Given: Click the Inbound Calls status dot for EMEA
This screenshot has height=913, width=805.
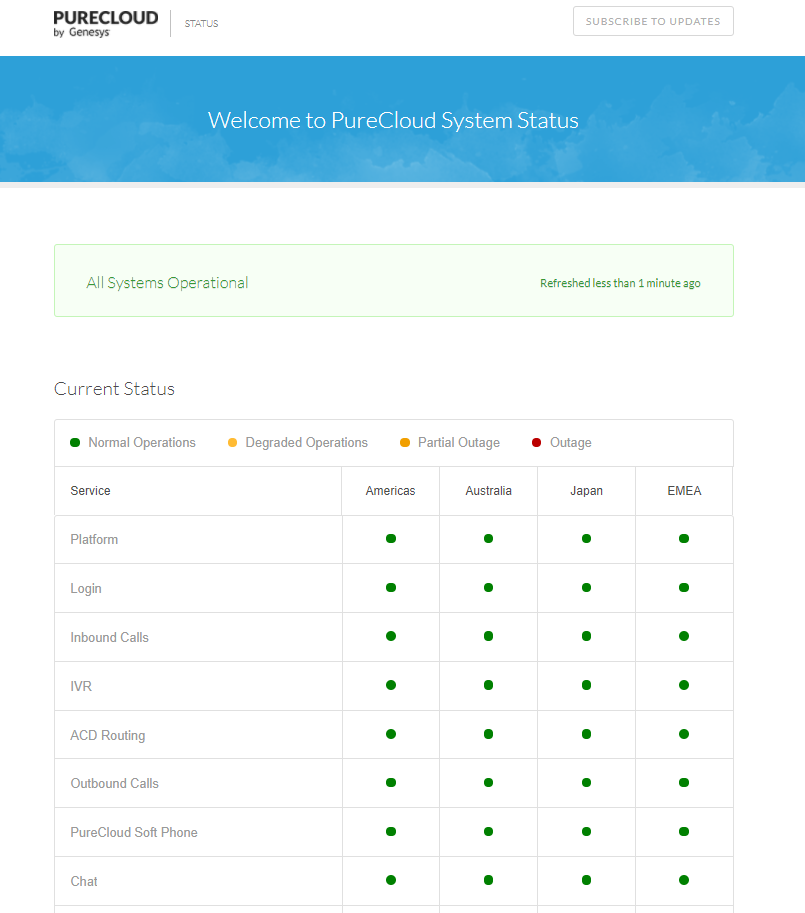Looking at the screenshot, I should coord(684,636).
